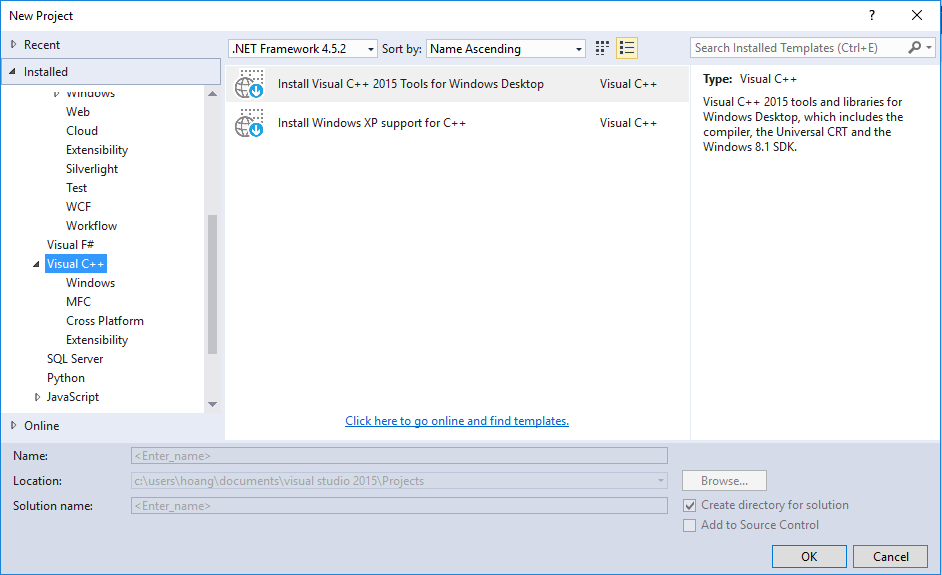This screenshot has height=575, width=942.
Task: Select the Test tree item
Action: coord(76,187)
